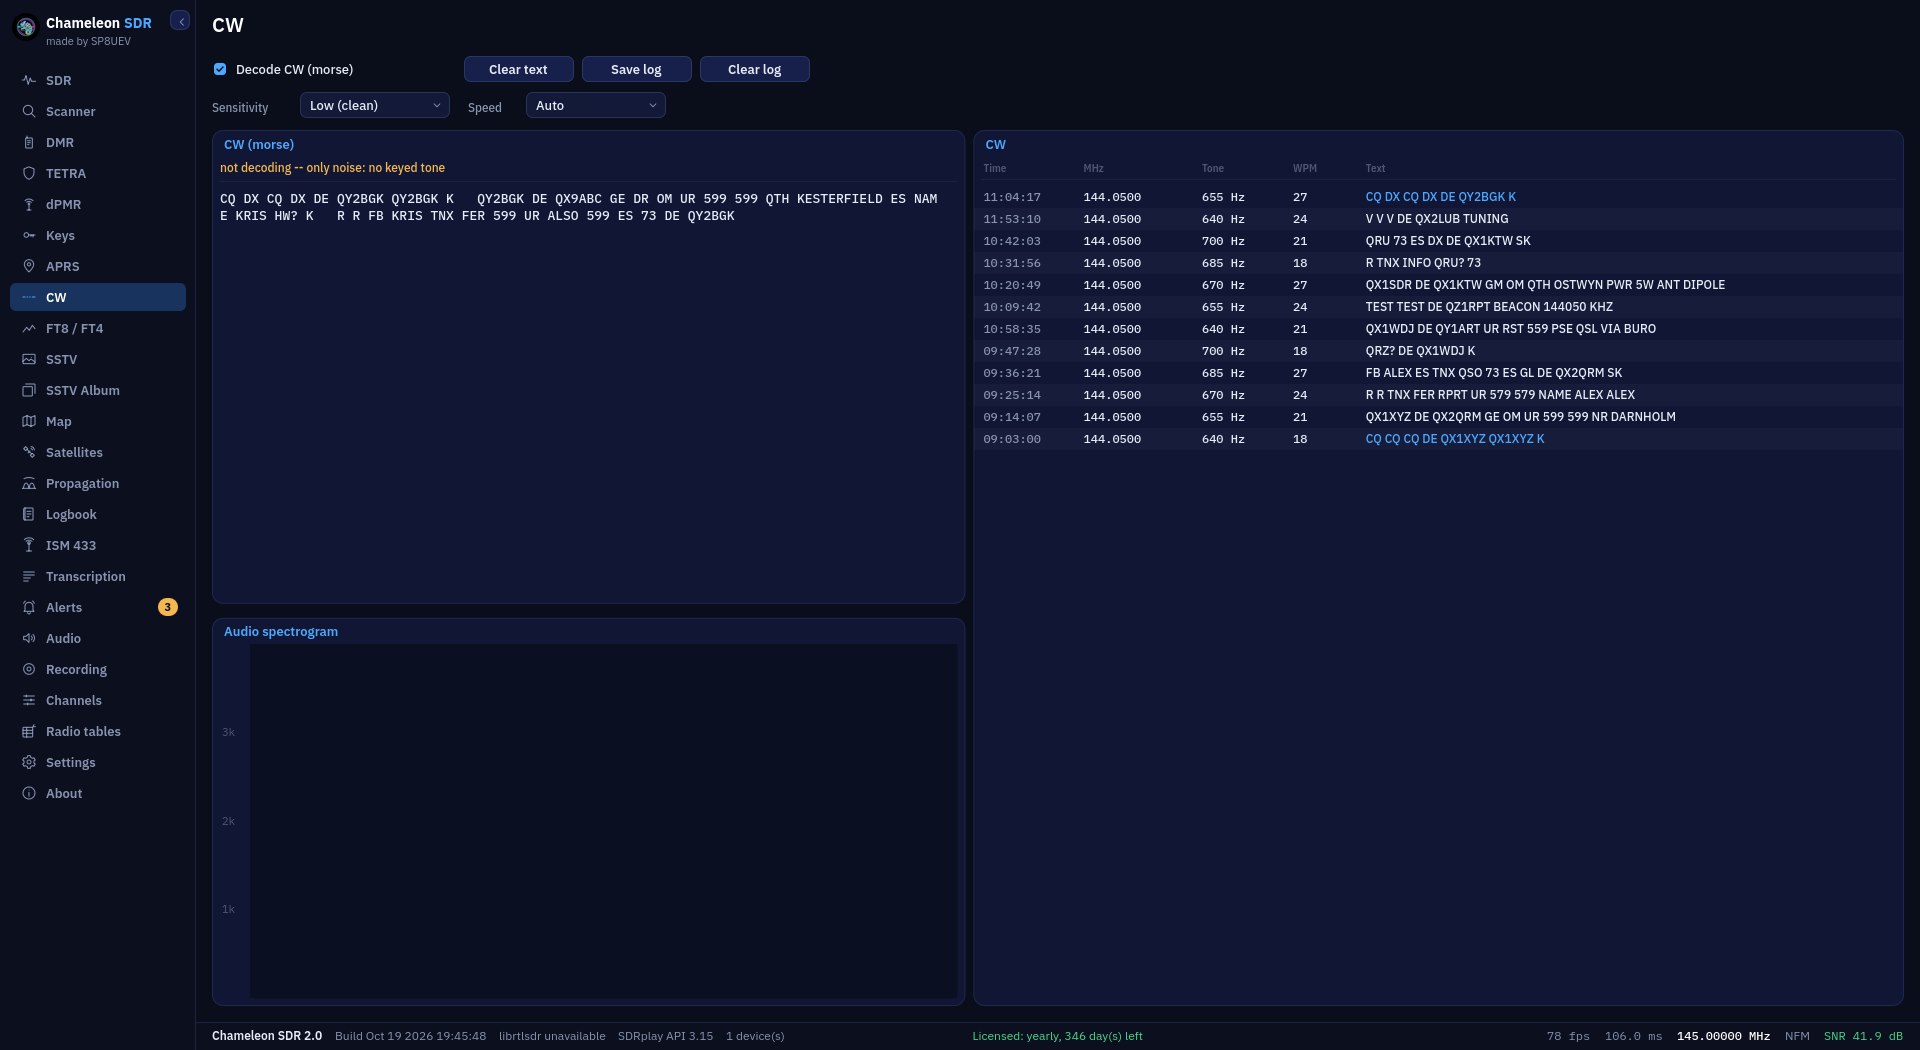Viewport: 1920px width, 1050px height.
Task: Open the About page
Action: click(98, 793)
